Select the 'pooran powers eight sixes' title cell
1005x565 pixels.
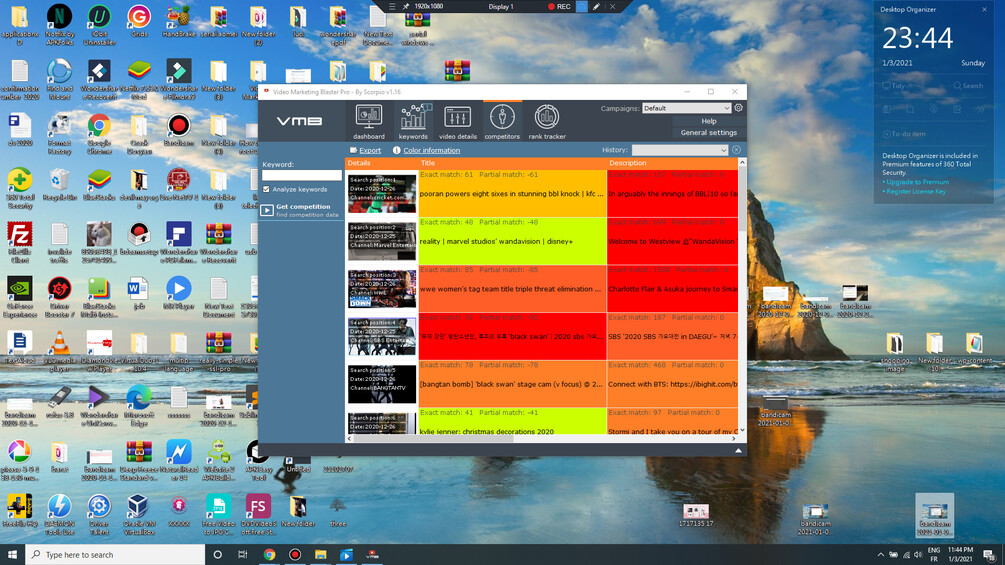[512, 193]
